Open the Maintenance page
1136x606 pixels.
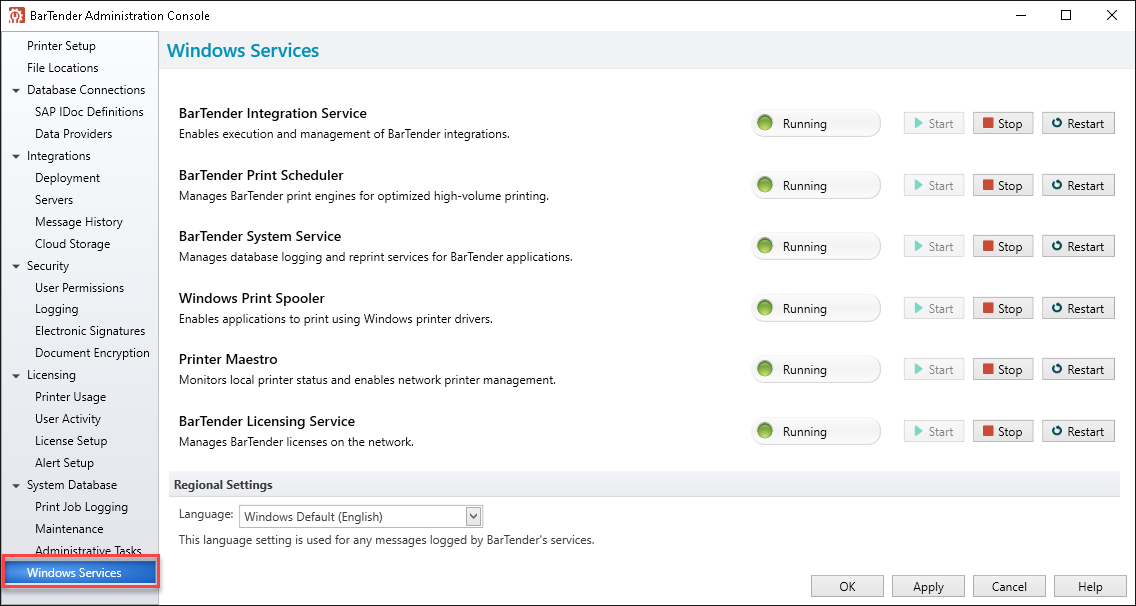pos(70,528)
